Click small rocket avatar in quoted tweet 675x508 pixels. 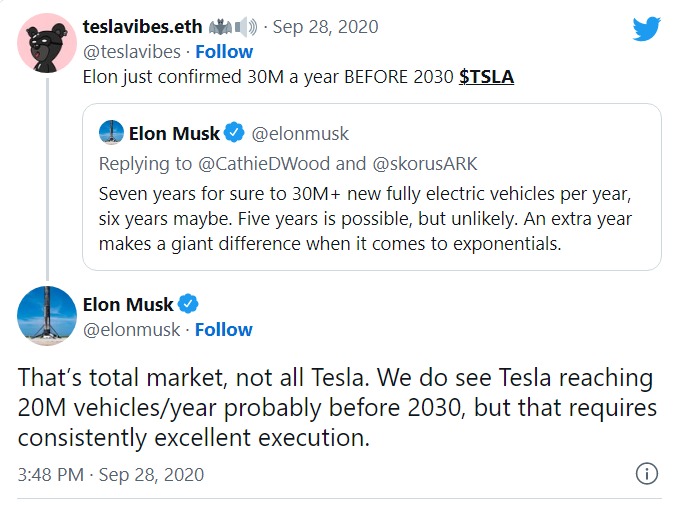coord(111,132)
